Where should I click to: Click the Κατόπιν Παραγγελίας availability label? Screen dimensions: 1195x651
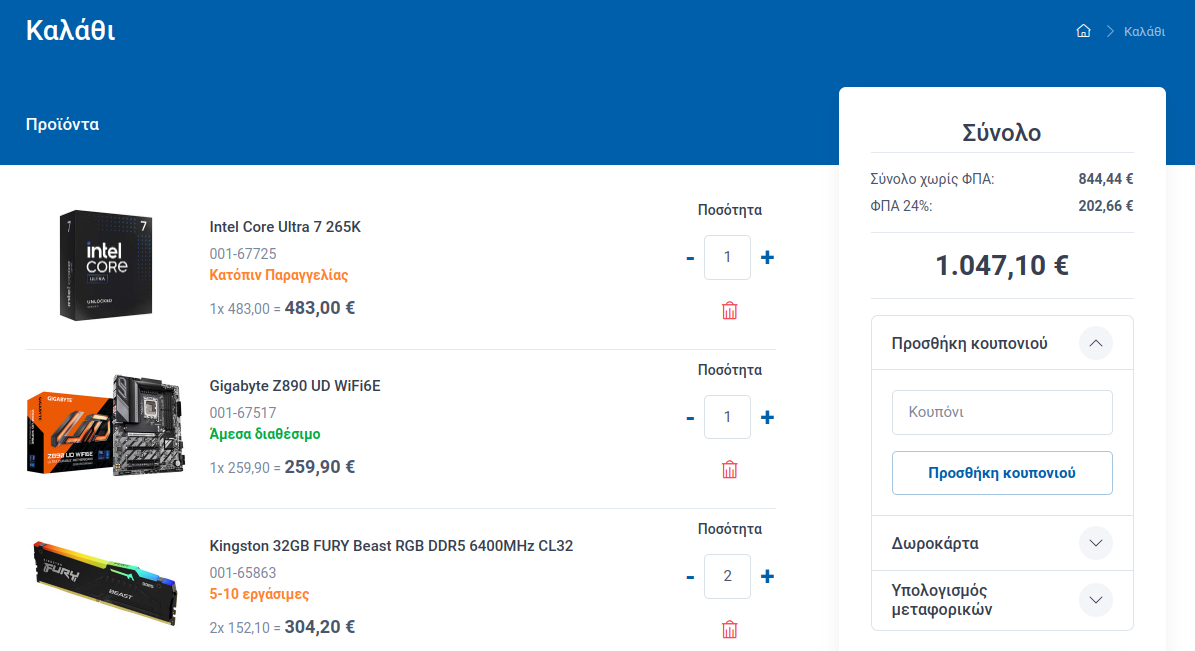pyautogui.click(x=279, y=275)
